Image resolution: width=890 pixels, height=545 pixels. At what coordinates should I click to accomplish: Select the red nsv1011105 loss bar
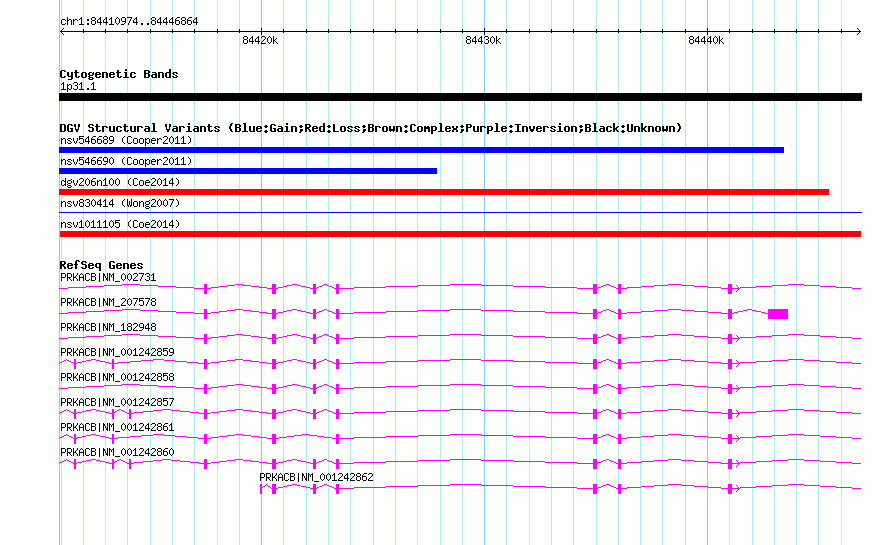click(460, 234)
